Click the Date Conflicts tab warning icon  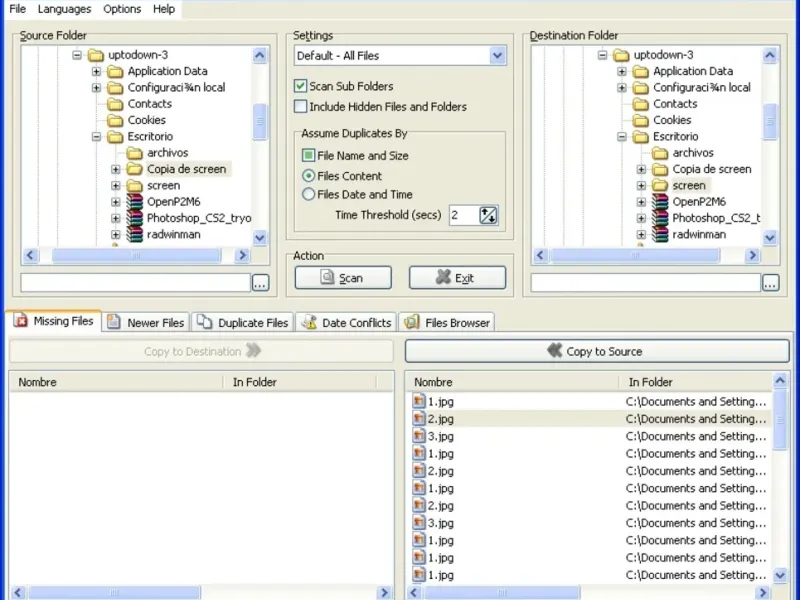tap(309, 322)
